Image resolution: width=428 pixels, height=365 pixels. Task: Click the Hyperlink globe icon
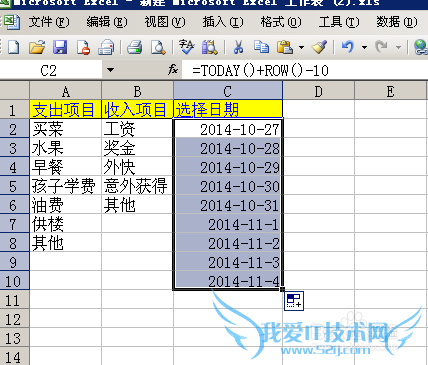click(421, 47)
